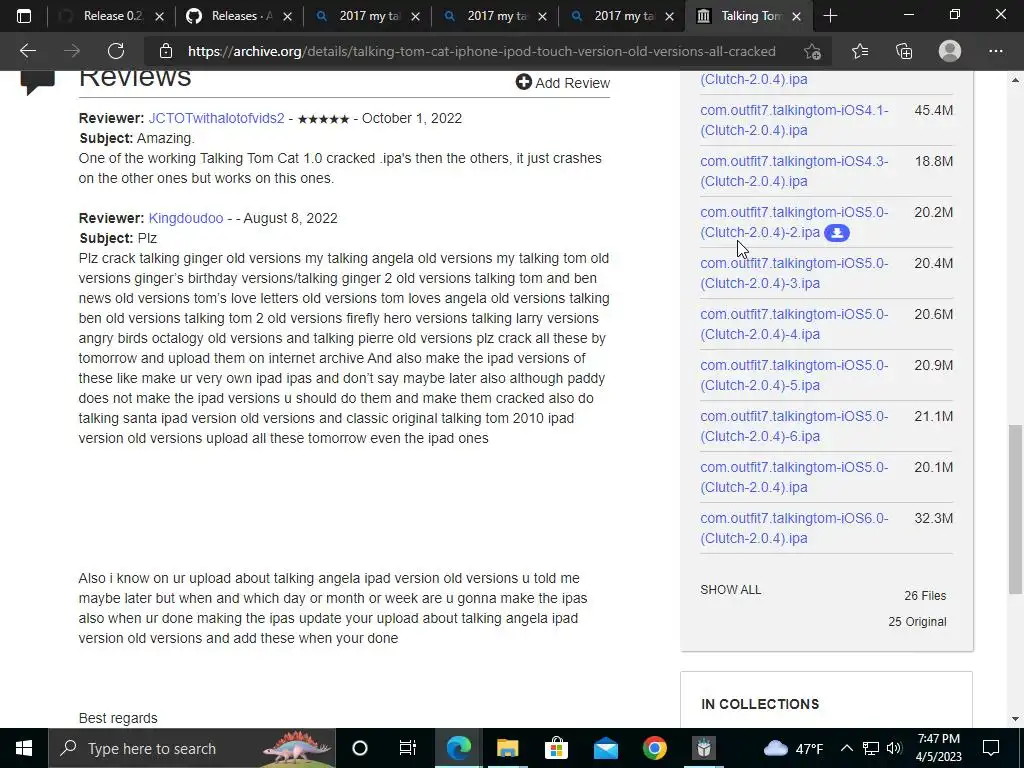1024x768 pixels.
Task: Download com.outfit7.talkingtom-iOS4.1 ipa file
Action: click(x=794, y=120)
